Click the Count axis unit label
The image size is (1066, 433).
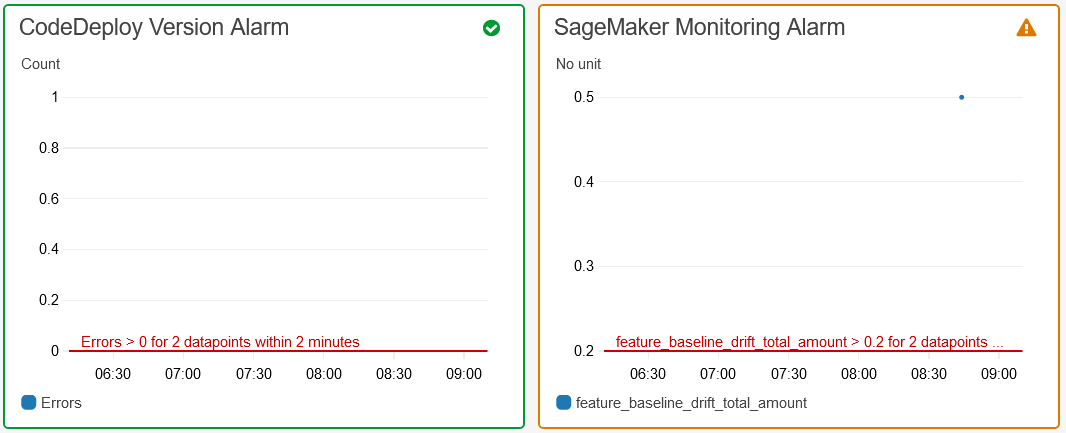pos(41,65)
